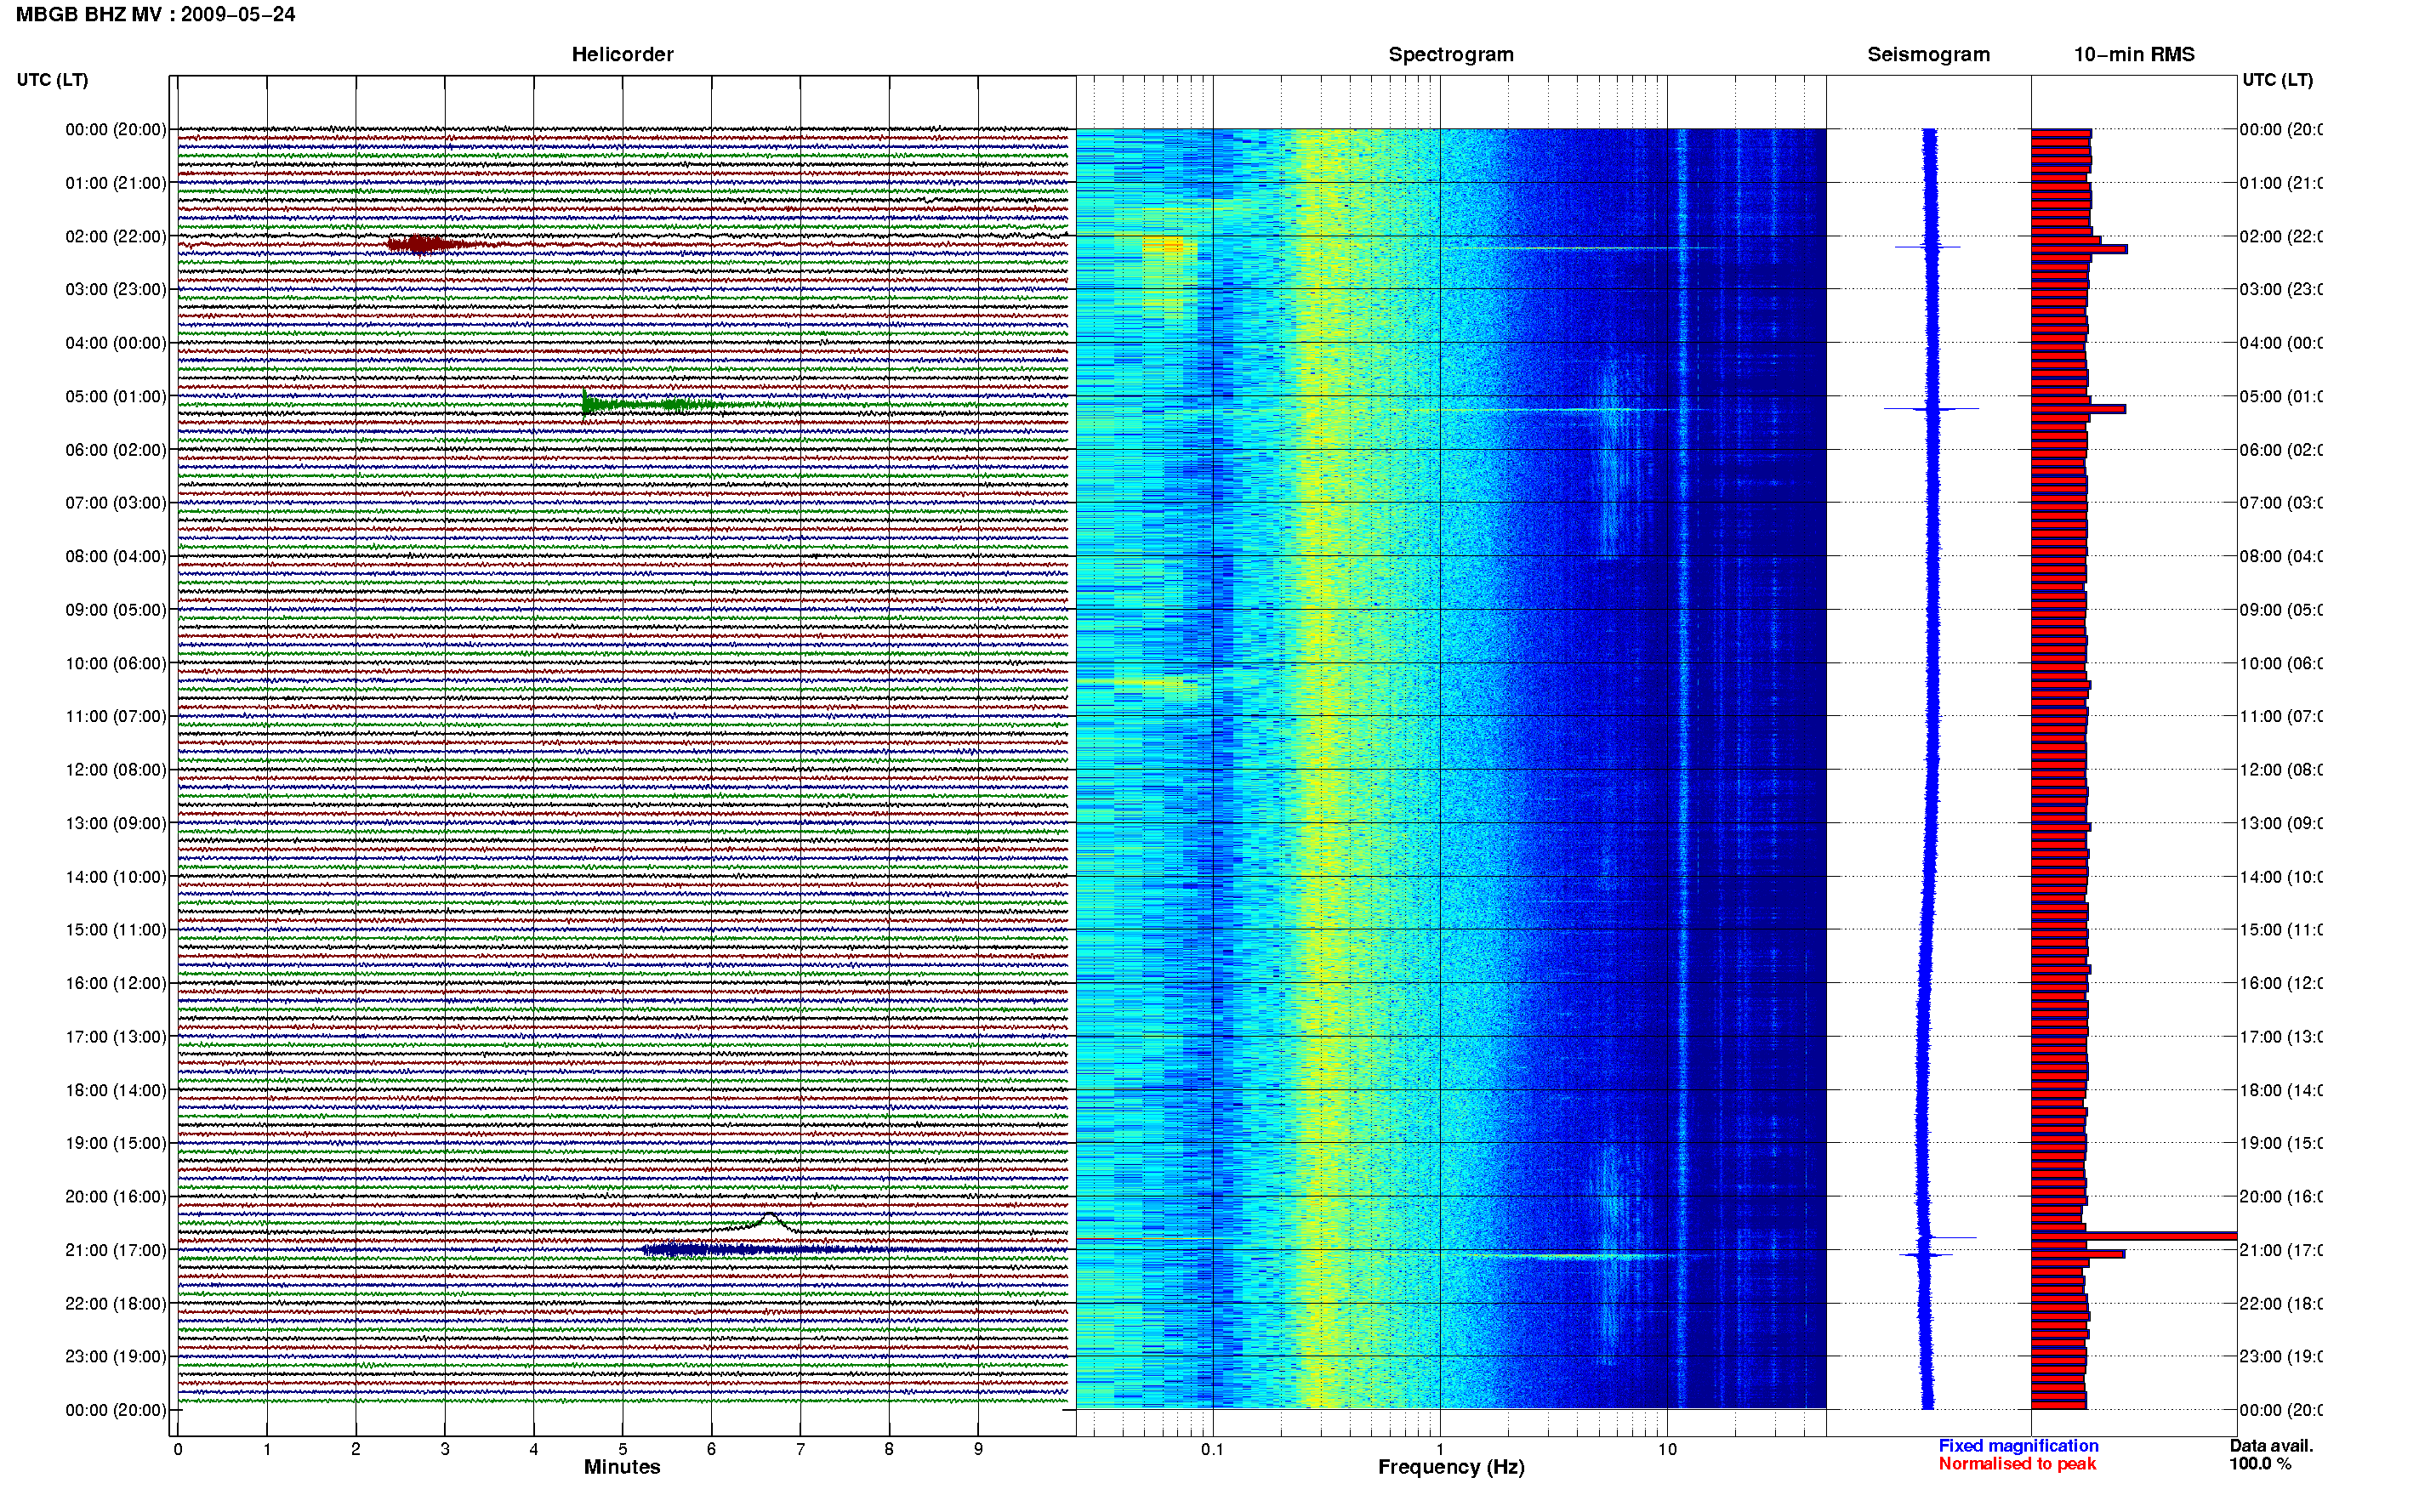Click the left 'UTC (LT)' axis header

pos(52,80)
